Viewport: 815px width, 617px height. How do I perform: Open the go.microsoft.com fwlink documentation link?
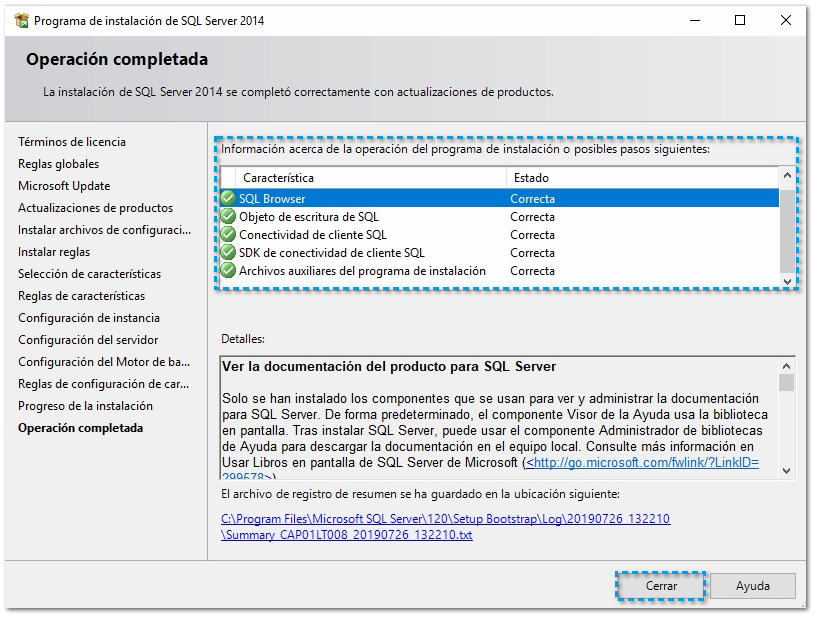[x=642, y=462]
